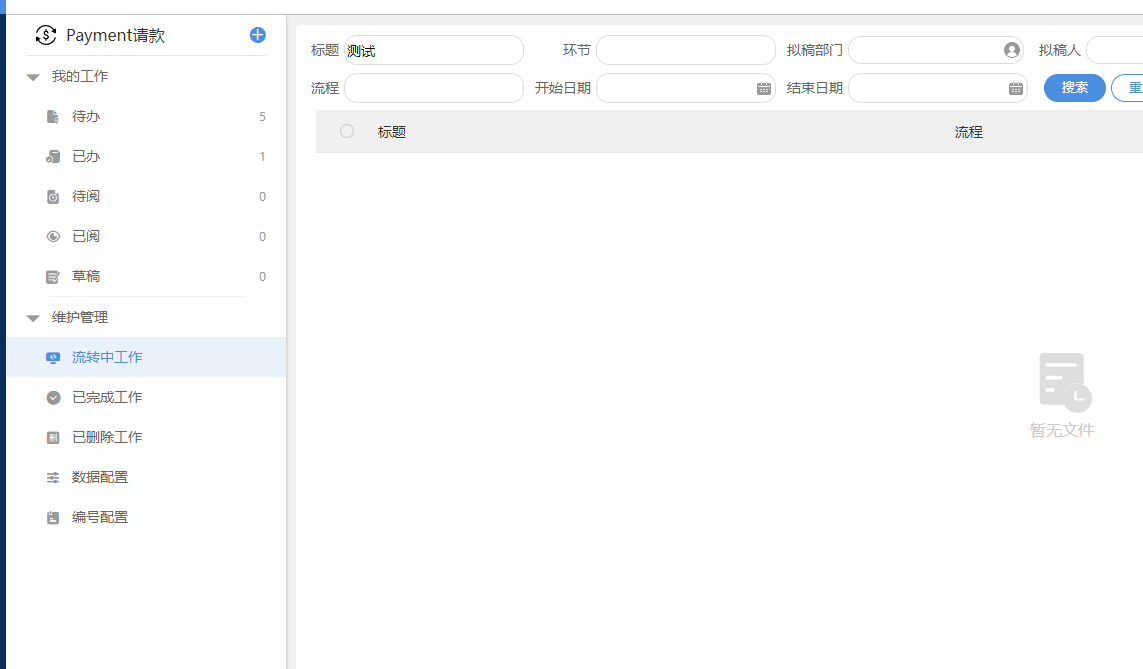The width and height of the screenshot is (1143, 669).
Task: Click the 待阅 icon in sidebar
Action: (x=53, y=197)
